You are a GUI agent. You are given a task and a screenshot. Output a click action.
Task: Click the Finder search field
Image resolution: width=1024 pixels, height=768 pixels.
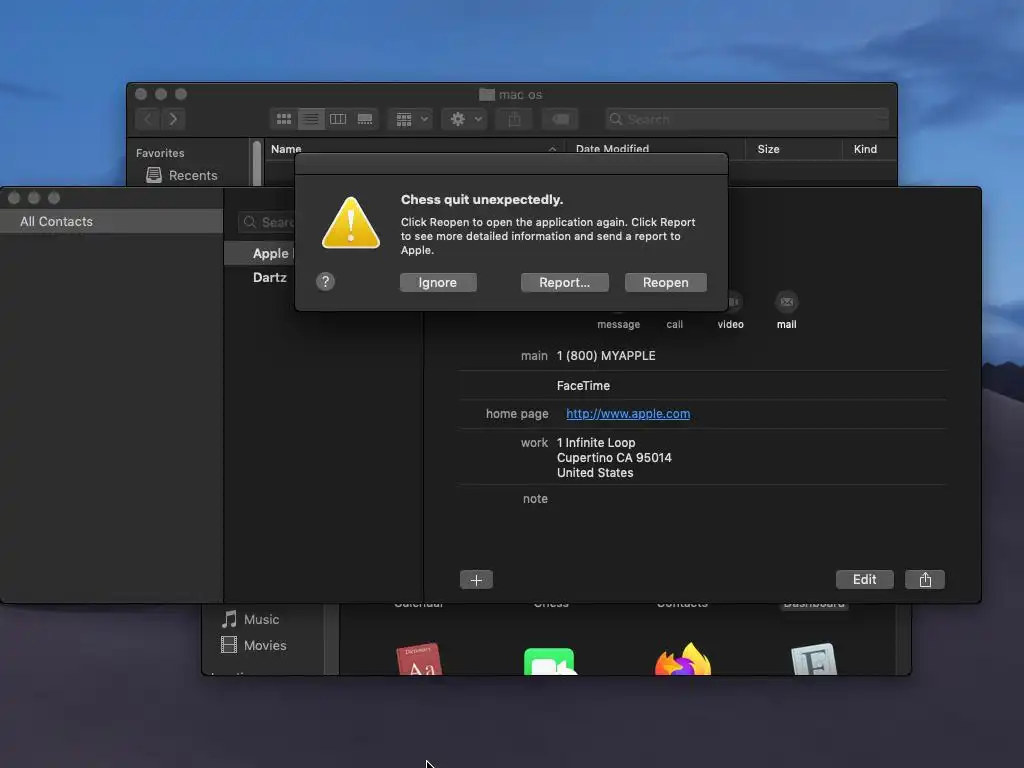point(746,119)
